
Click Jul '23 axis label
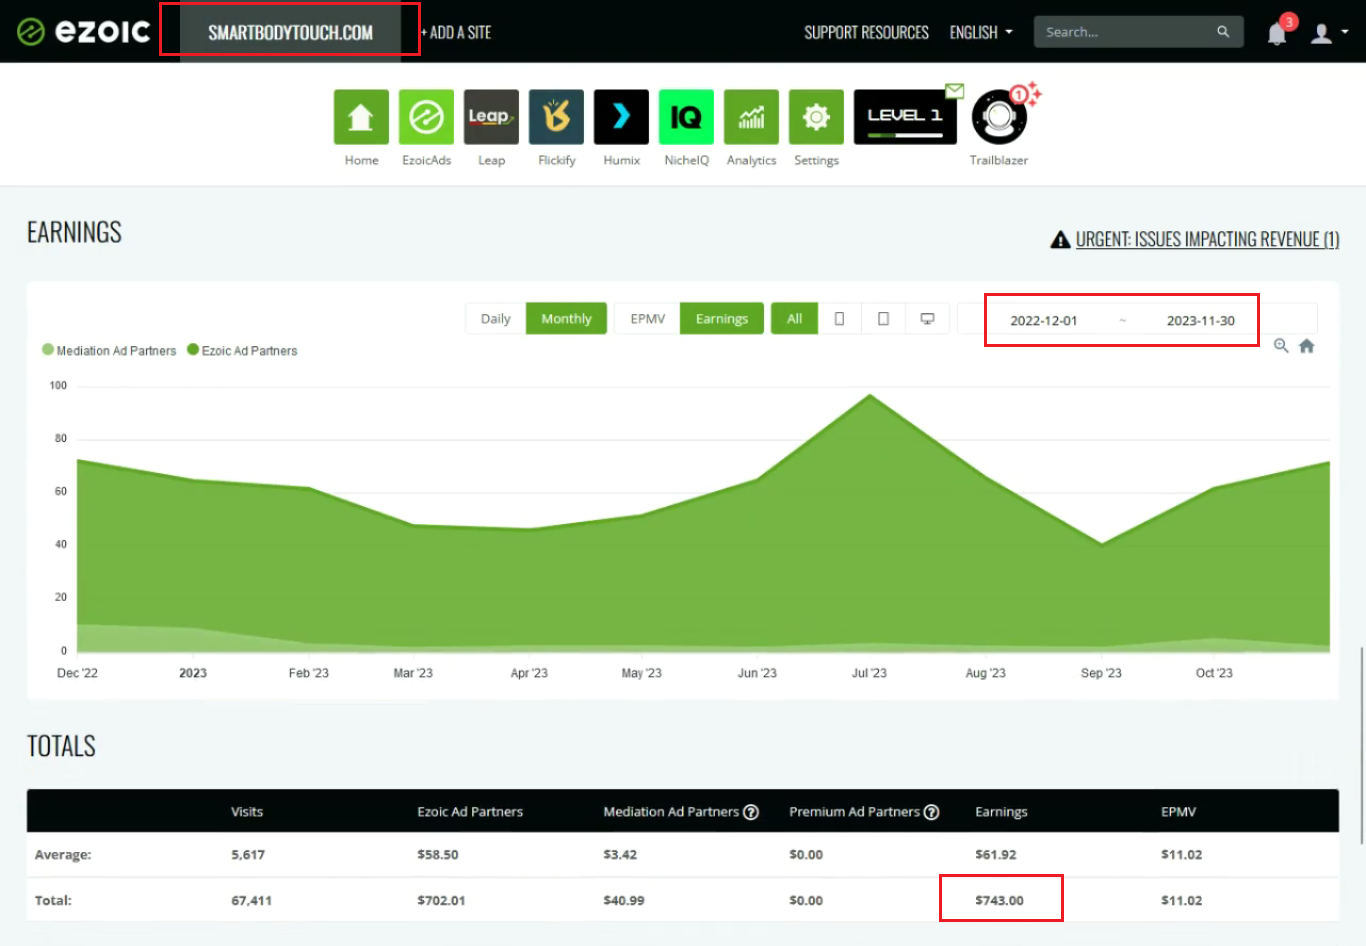(x=869, y=673)
